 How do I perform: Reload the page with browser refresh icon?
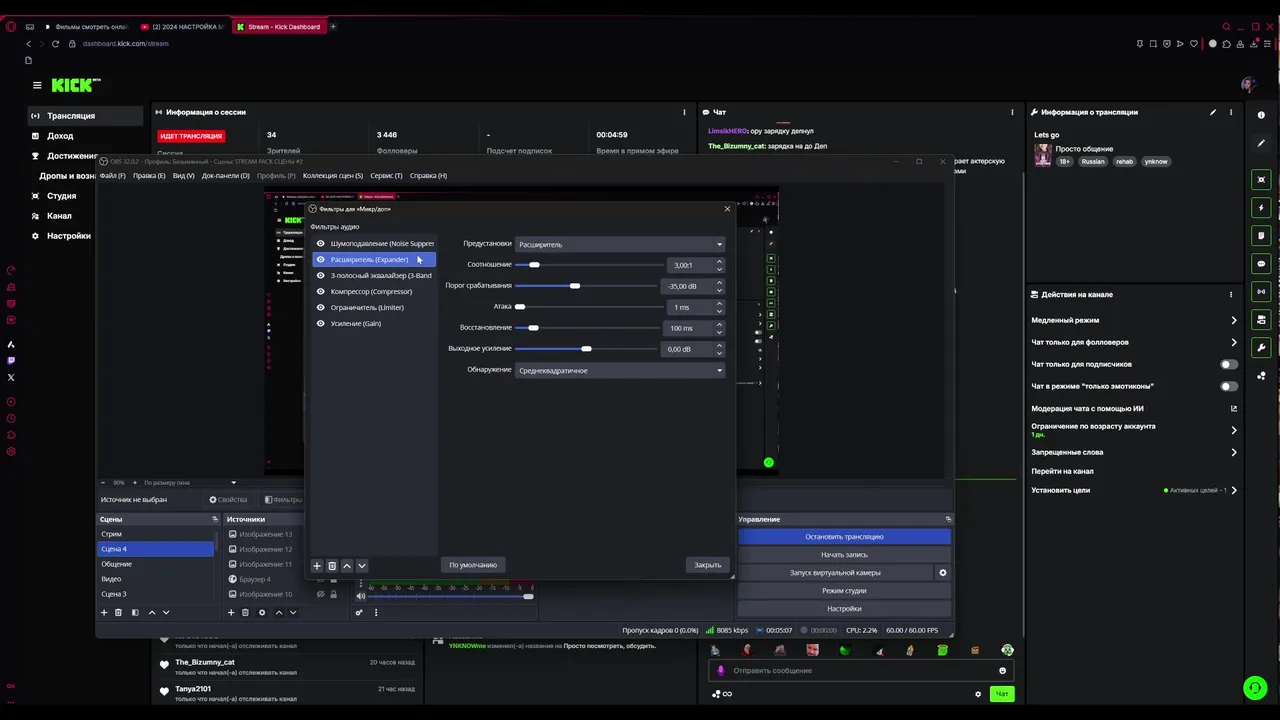55,44
